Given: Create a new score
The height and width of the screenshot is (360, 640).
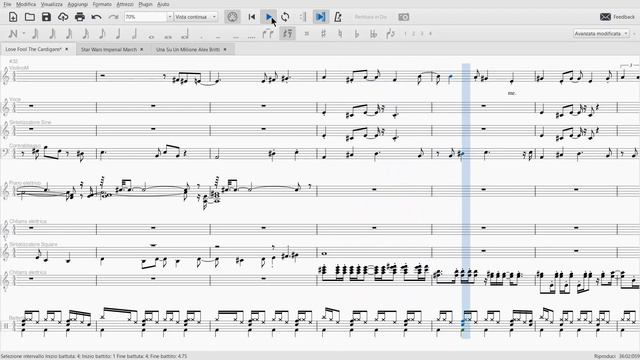Looking at the screenshot, I should 13,17.
